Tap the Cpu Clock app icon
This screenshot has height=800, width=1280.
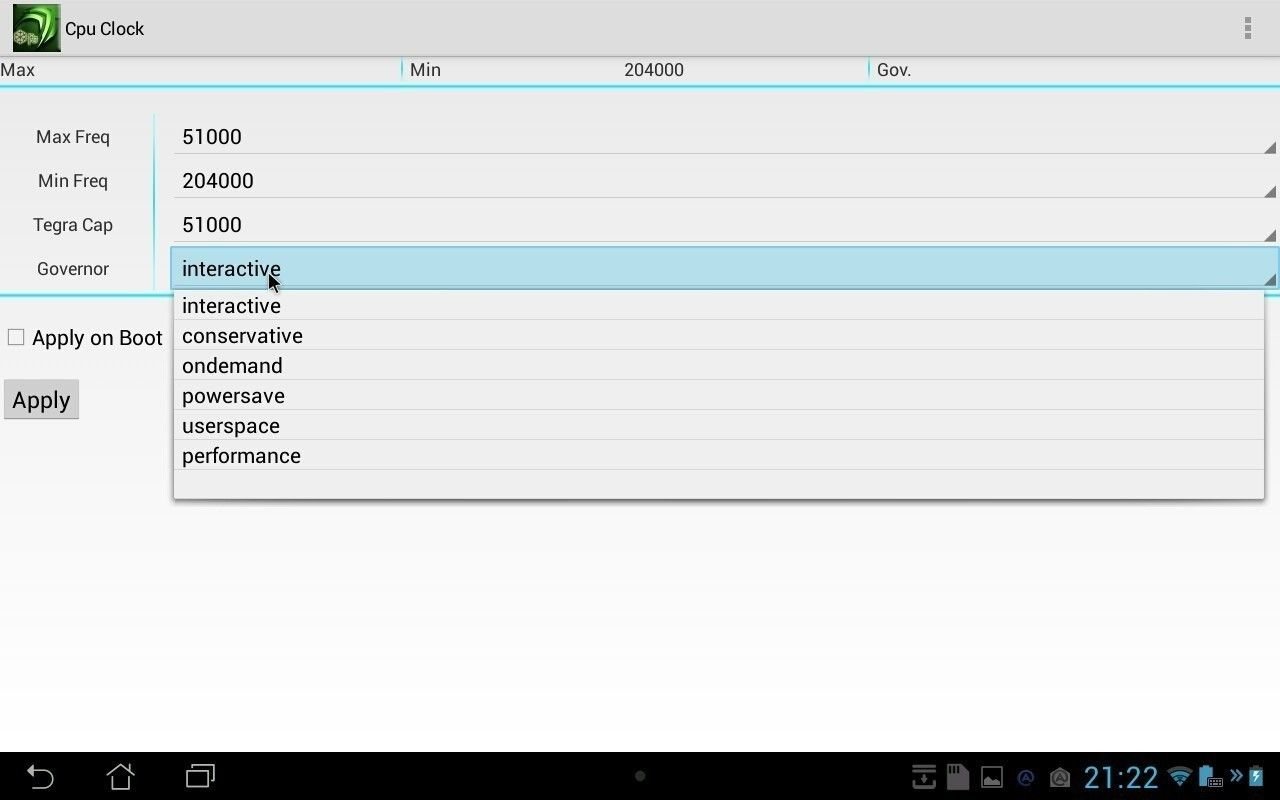36,28
